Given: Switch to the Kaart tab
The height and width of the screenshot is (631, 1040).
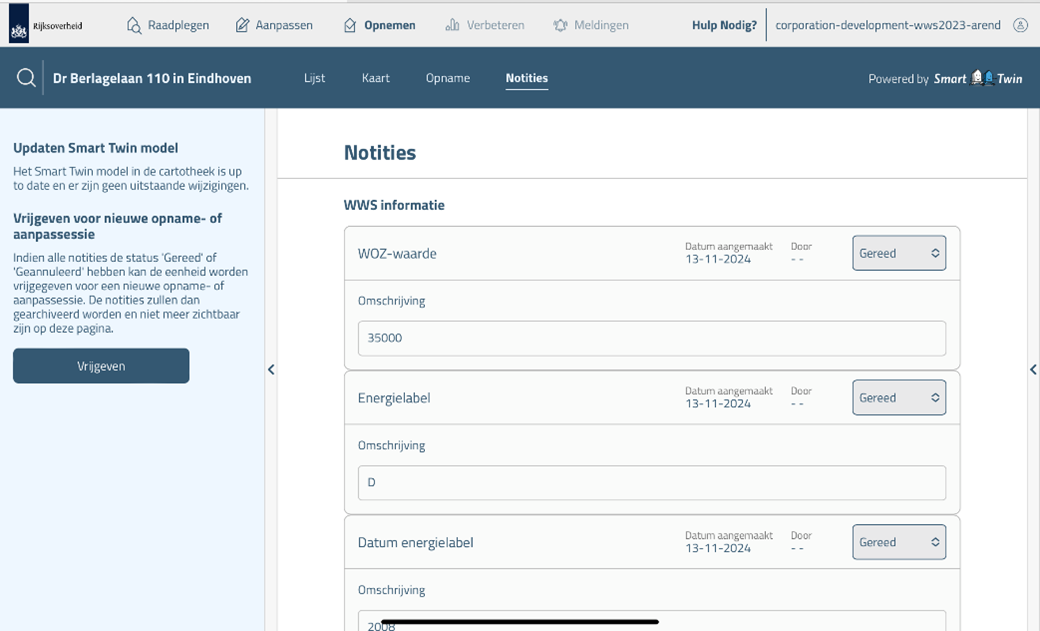Looking at the screenshot, I should 376,78.
